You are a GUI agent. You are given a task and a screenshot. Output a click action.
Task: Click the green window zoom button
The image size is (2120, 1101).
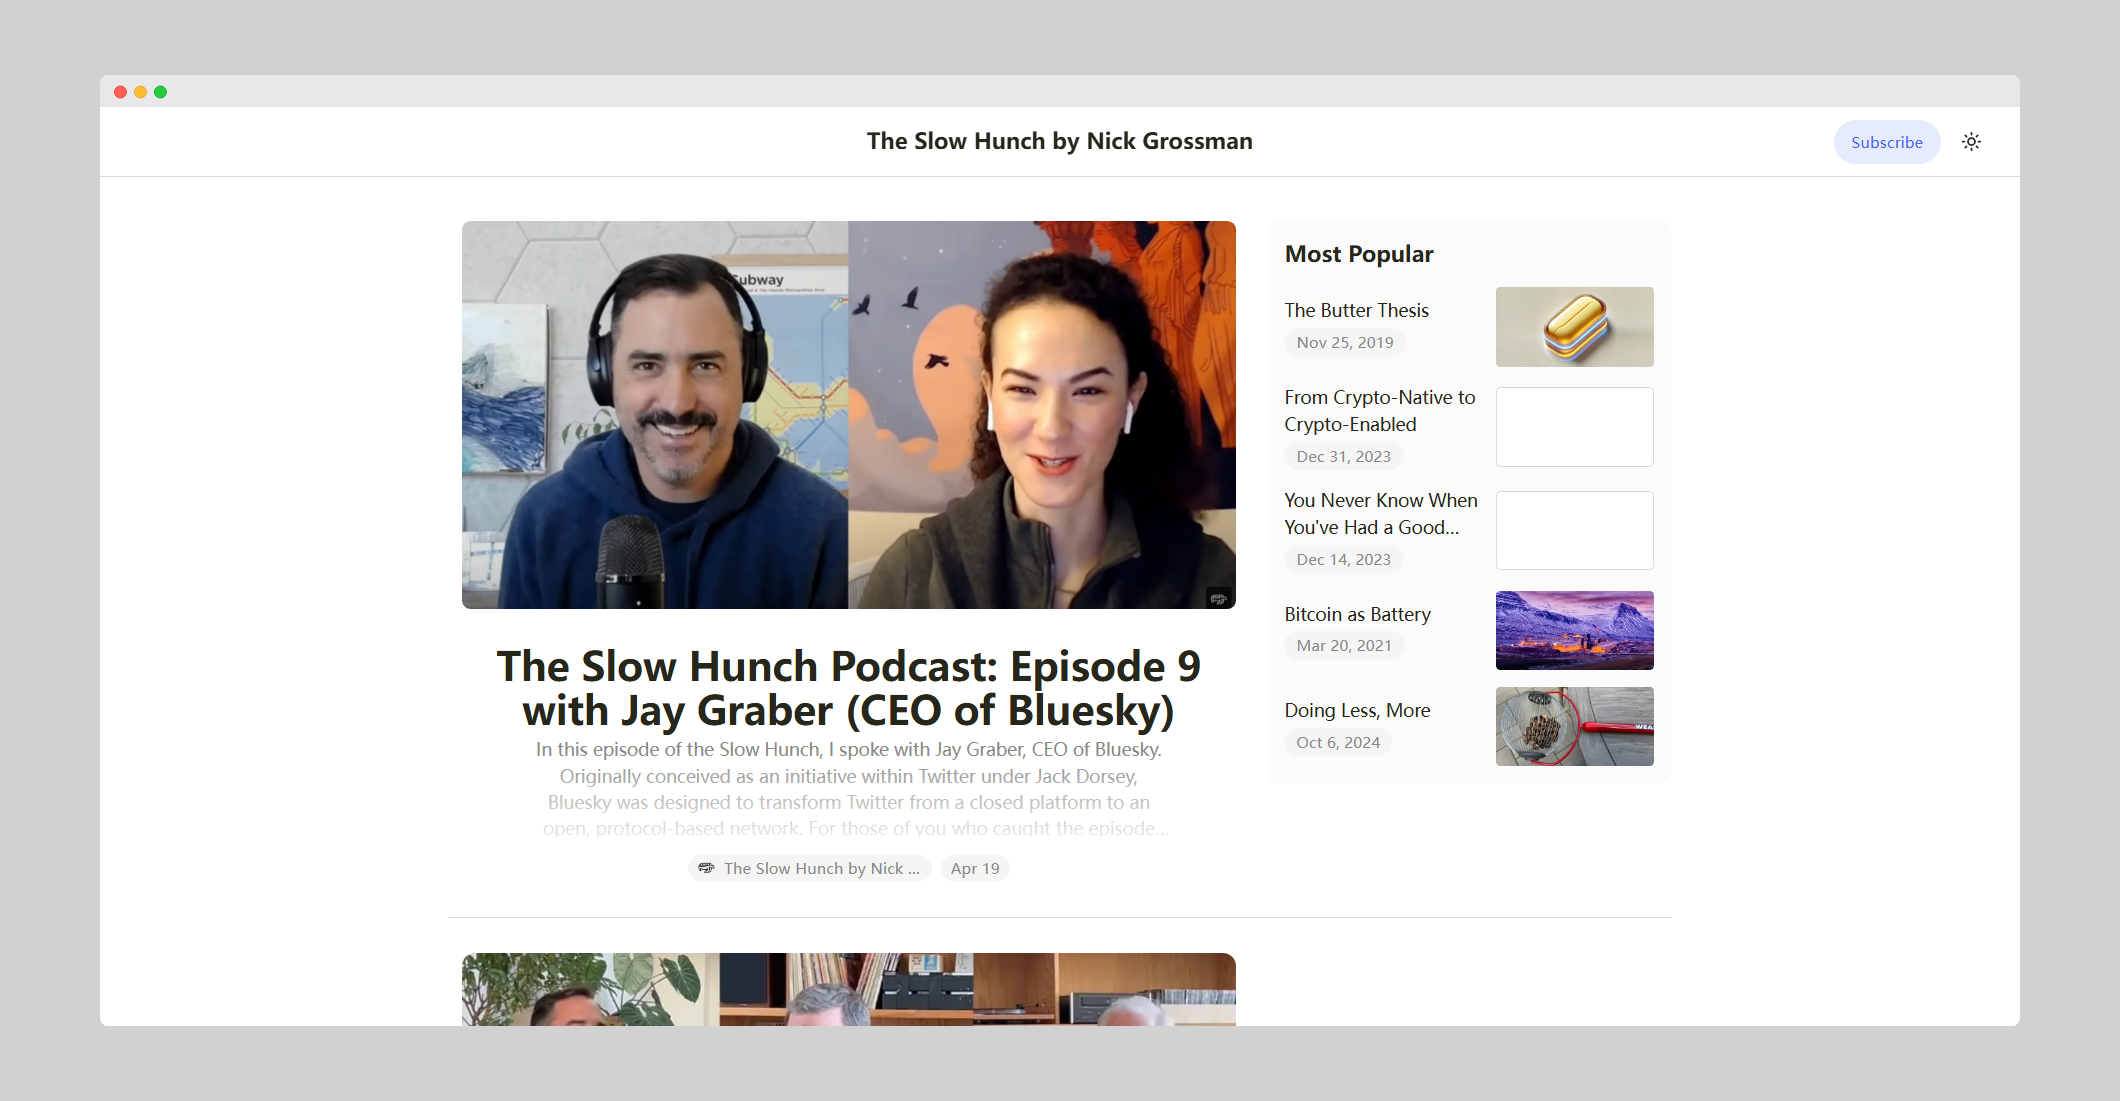click(x=160, y=92)
